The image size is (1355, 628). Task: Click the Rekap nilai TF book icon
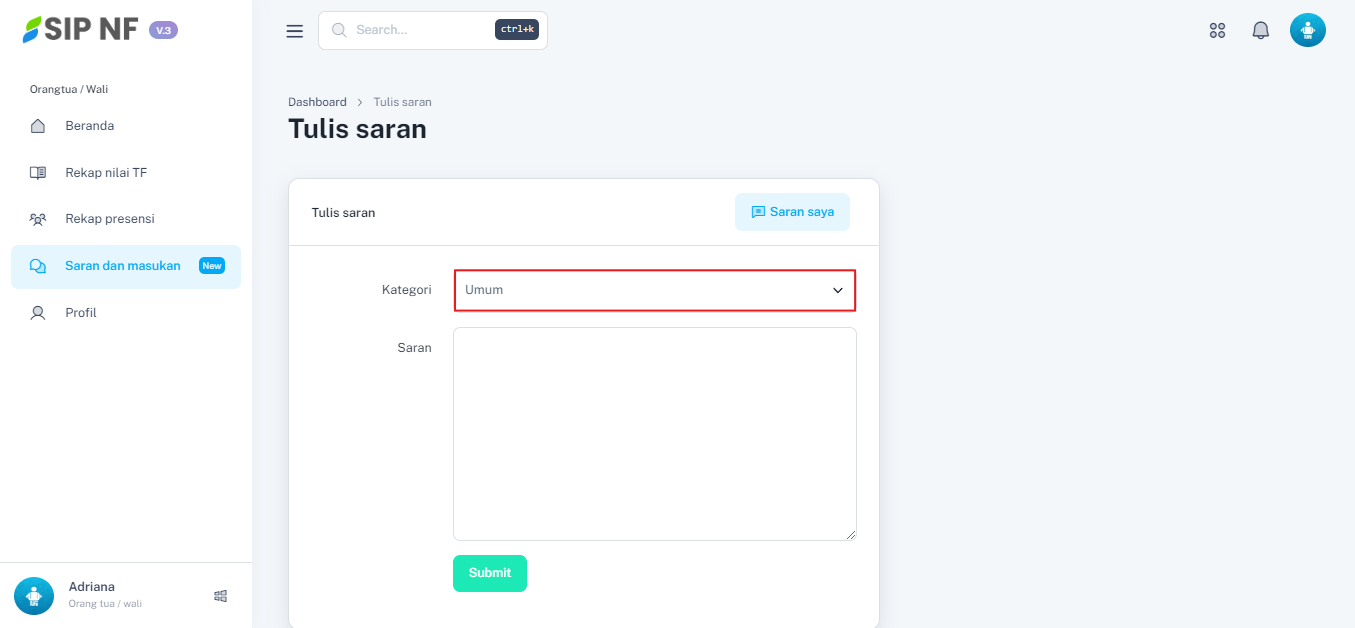[x=38, y=173]
